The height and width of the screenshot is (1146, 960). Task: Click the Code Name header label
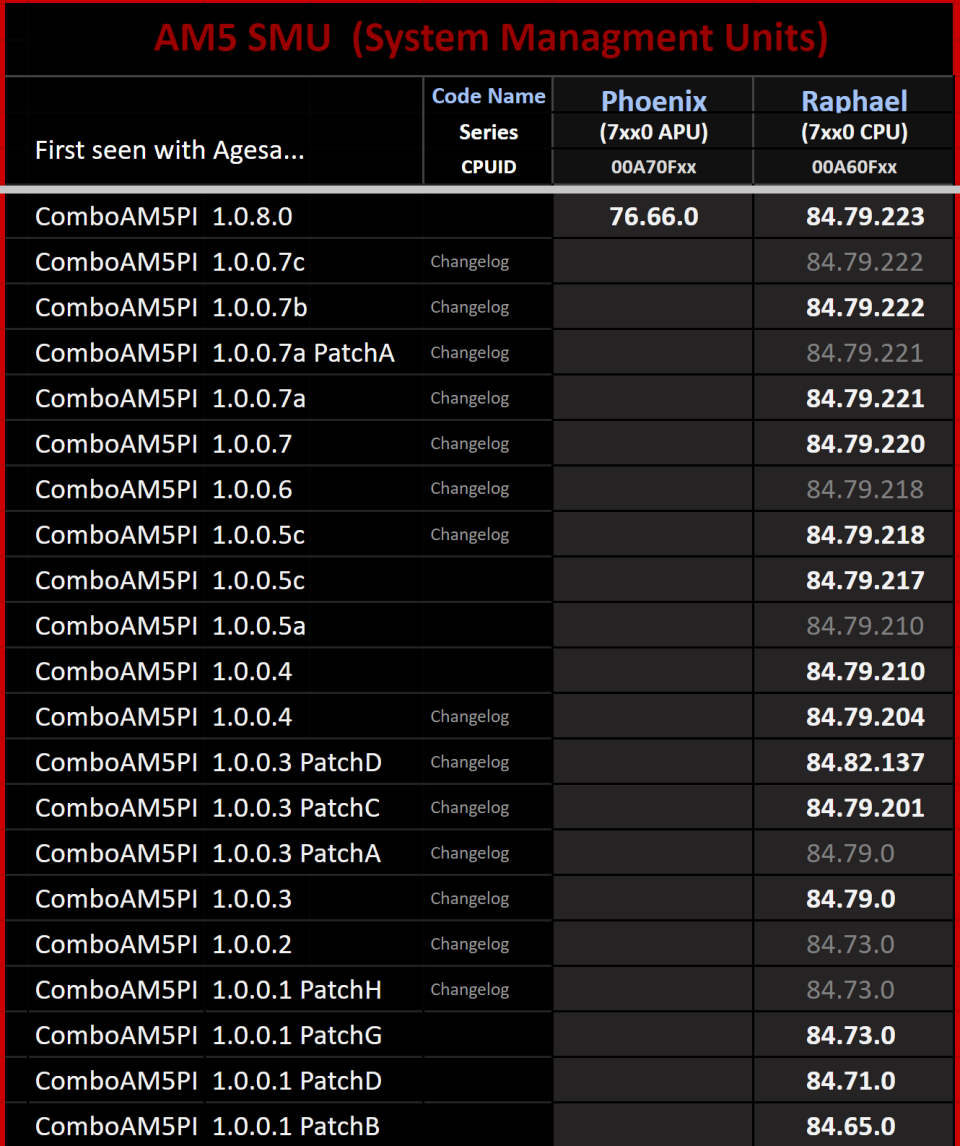(x=488, y=97)
